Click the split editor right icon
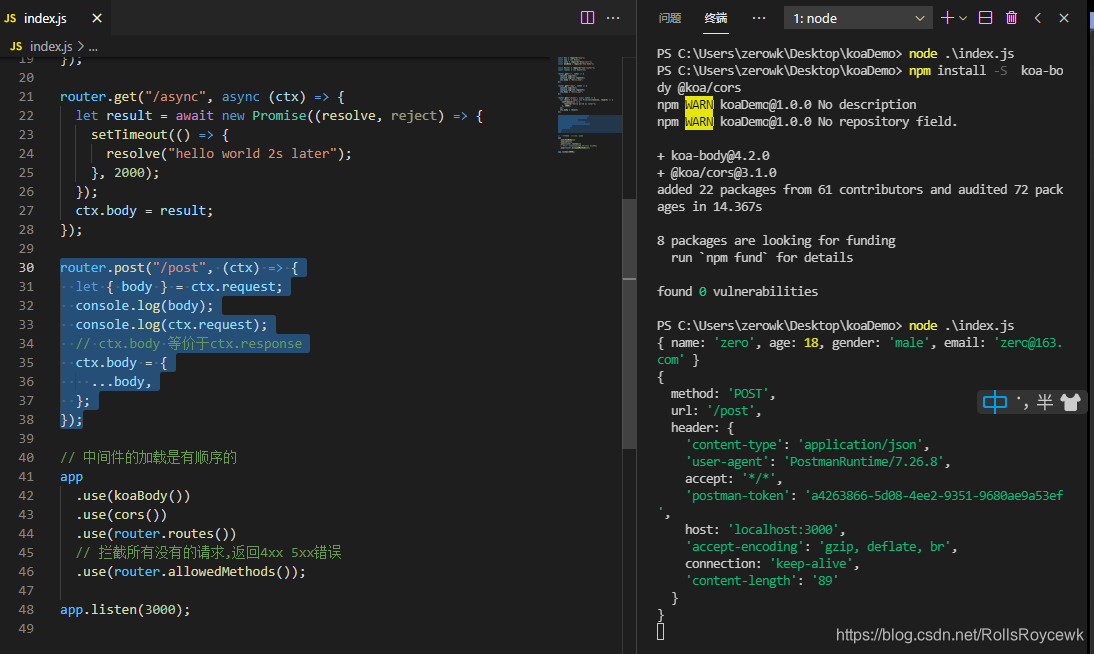The width and height of the screenshot is (1094, 654). 587,17
